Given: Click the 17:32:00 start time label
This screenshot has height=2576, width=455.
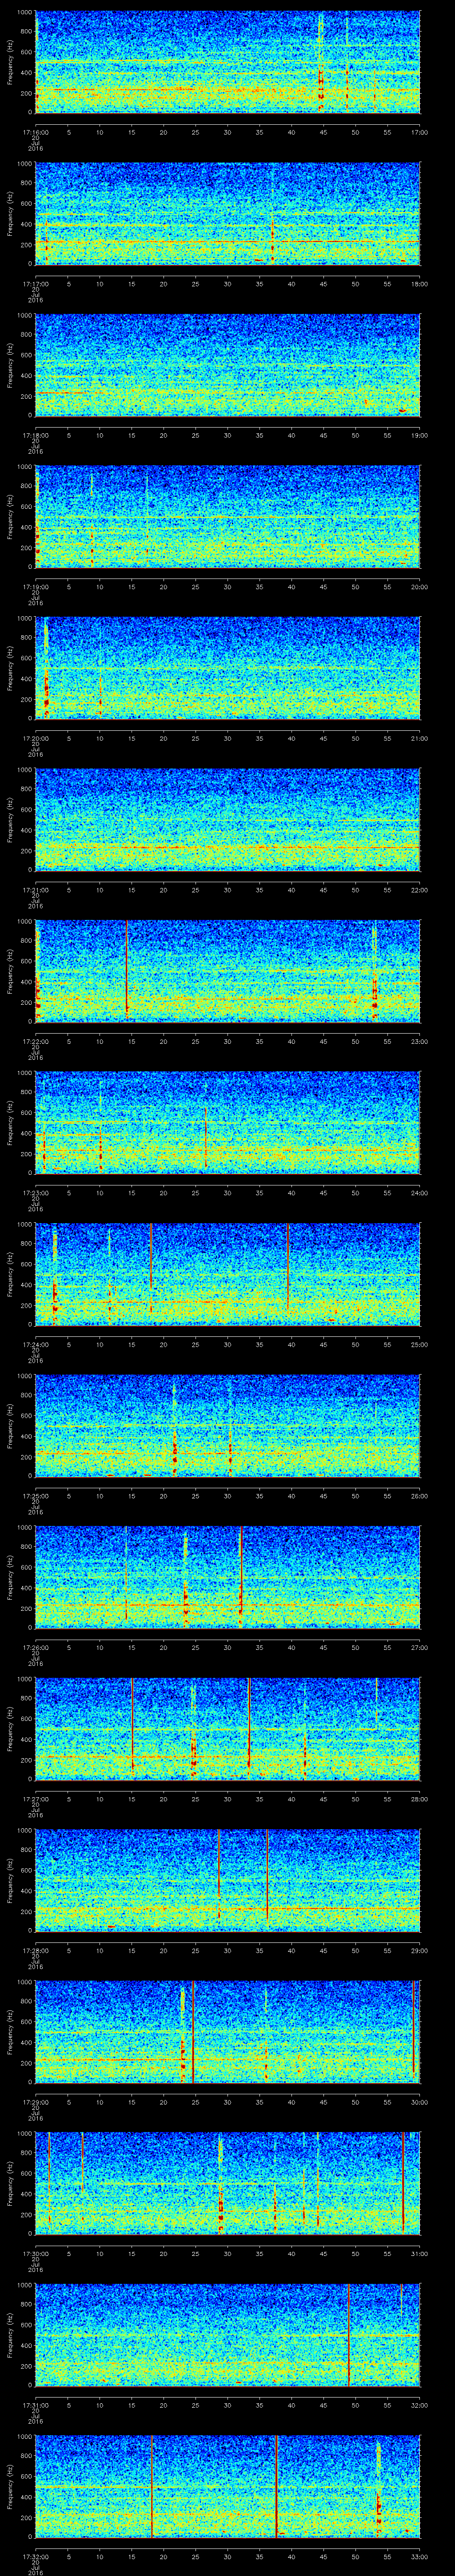Looking at the screenshot, I should pos(35,2556).
